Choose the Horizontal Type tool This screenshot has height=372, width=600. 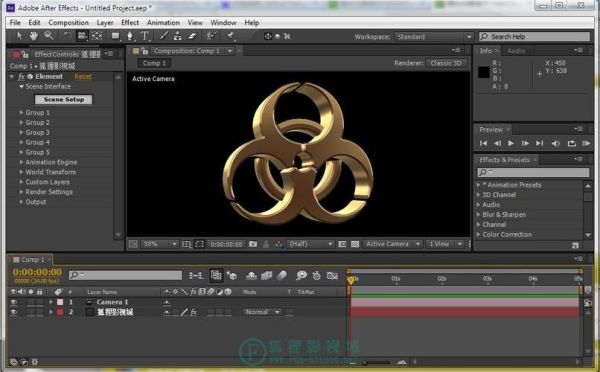click(x=145, y=36)
